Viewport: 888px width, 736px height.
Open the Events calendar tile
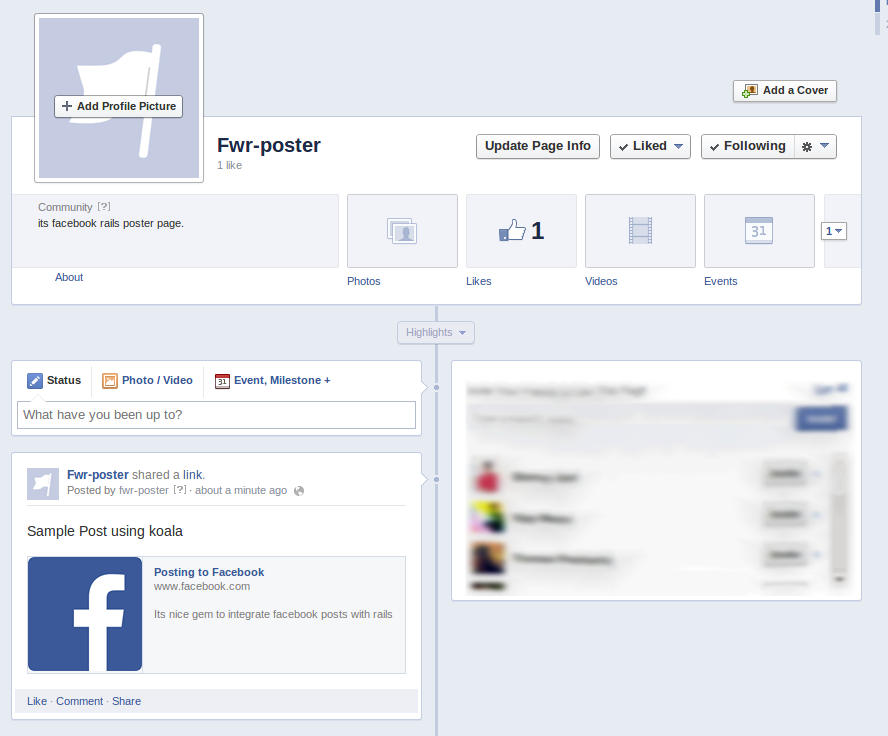coord(759,231)
